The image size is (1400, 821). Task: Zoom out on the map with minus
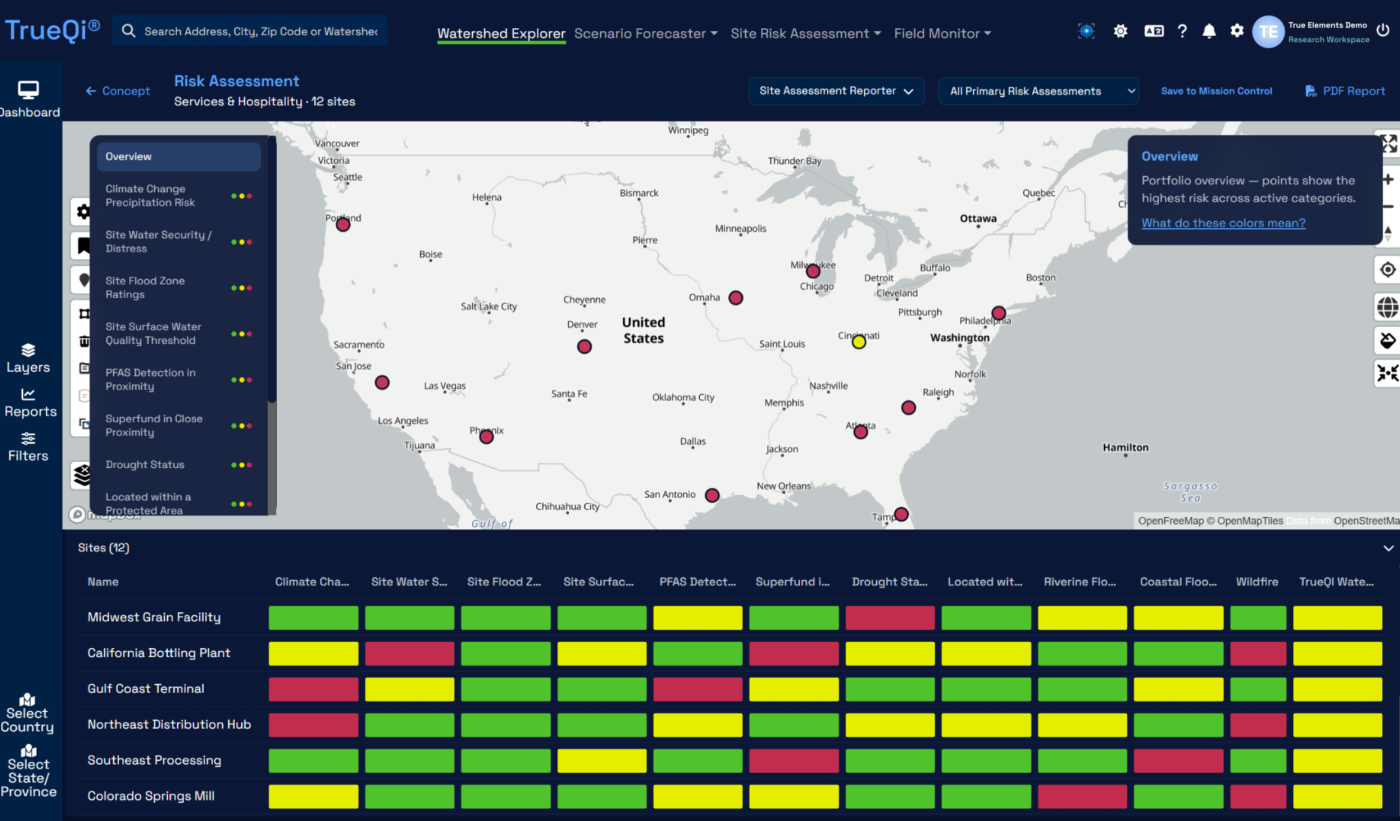[1388, 206]
